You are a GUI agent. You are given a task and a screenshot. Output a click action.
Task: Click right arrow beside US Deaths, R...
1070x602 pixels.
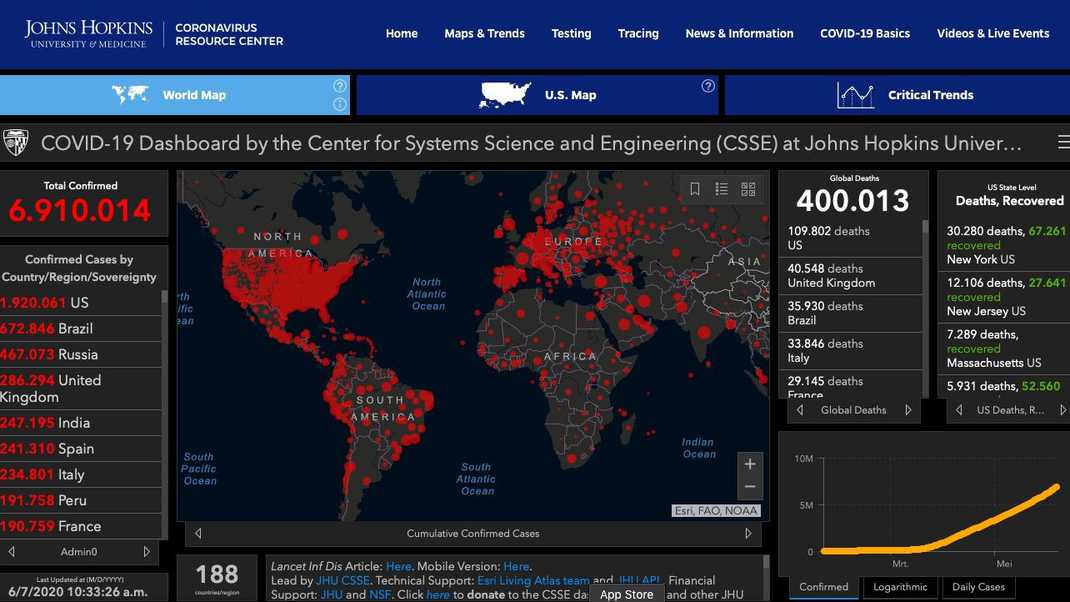1062,410
